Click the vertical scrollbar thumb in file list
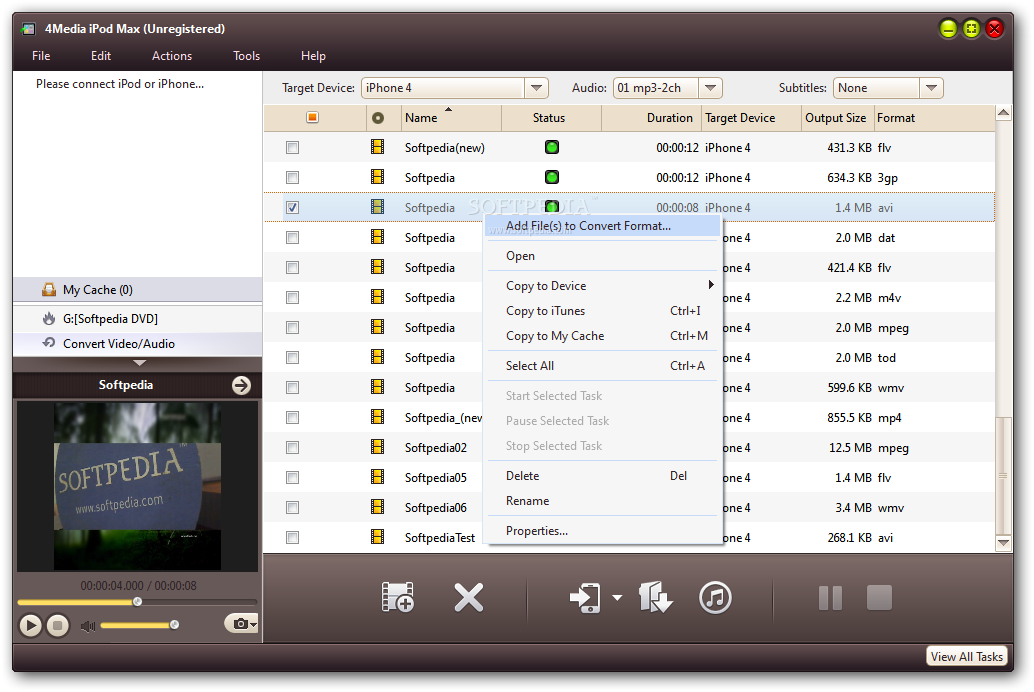 point(1003,475)
